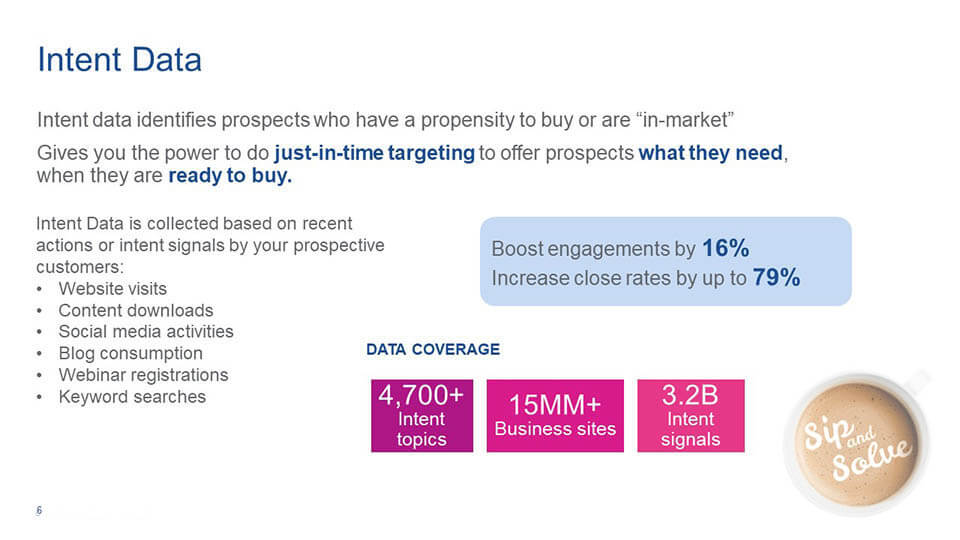Click the slide page number 6
The height and width of the screenshot is (540, 960).
coord(39,511)
